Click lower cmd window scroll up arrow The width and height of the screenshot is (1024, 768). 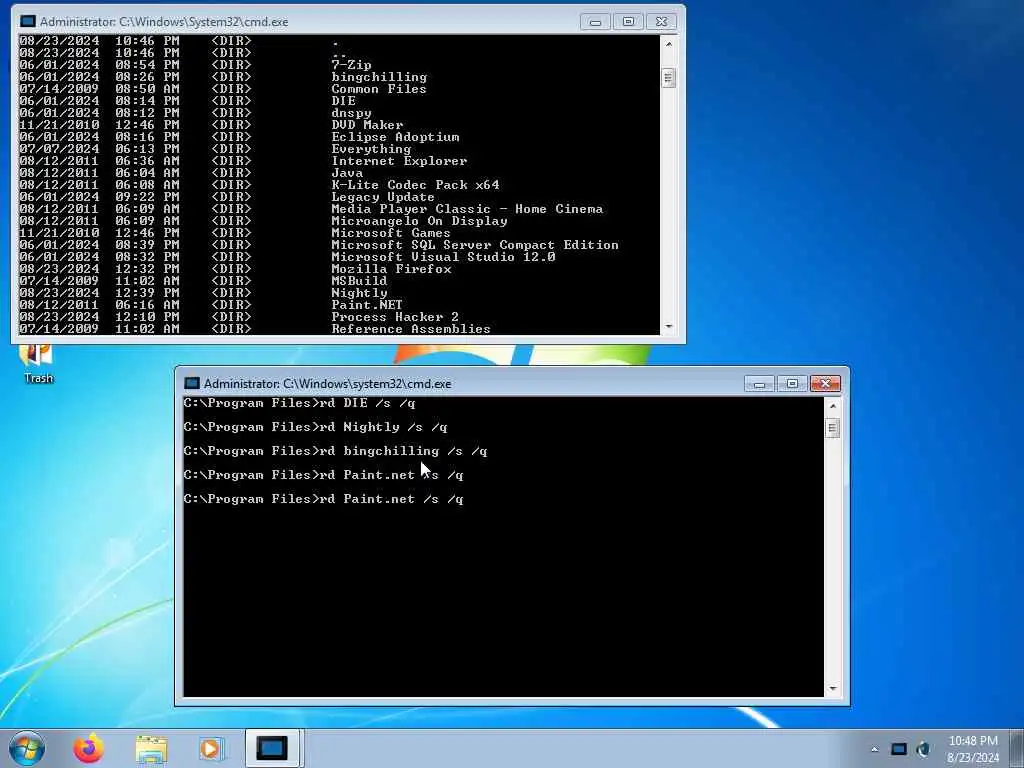(832, 406)
